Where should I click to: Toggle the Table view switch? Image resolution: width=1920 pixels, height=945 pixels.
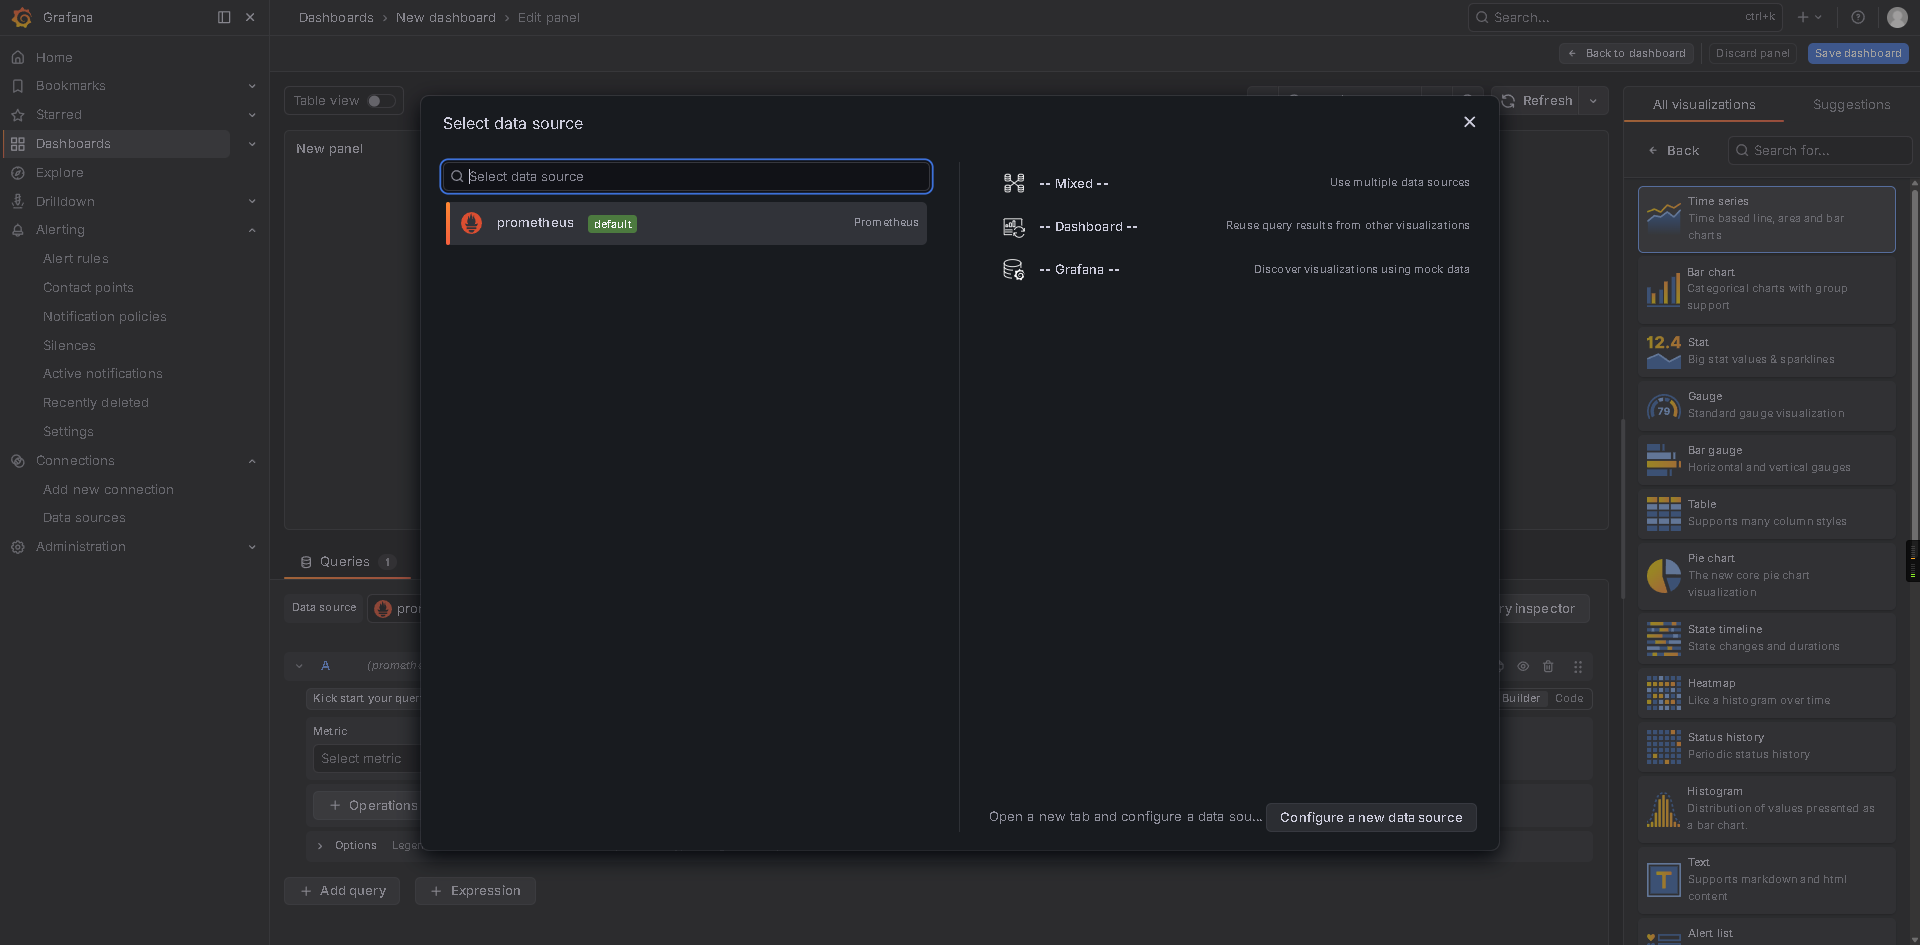(381, 101)
